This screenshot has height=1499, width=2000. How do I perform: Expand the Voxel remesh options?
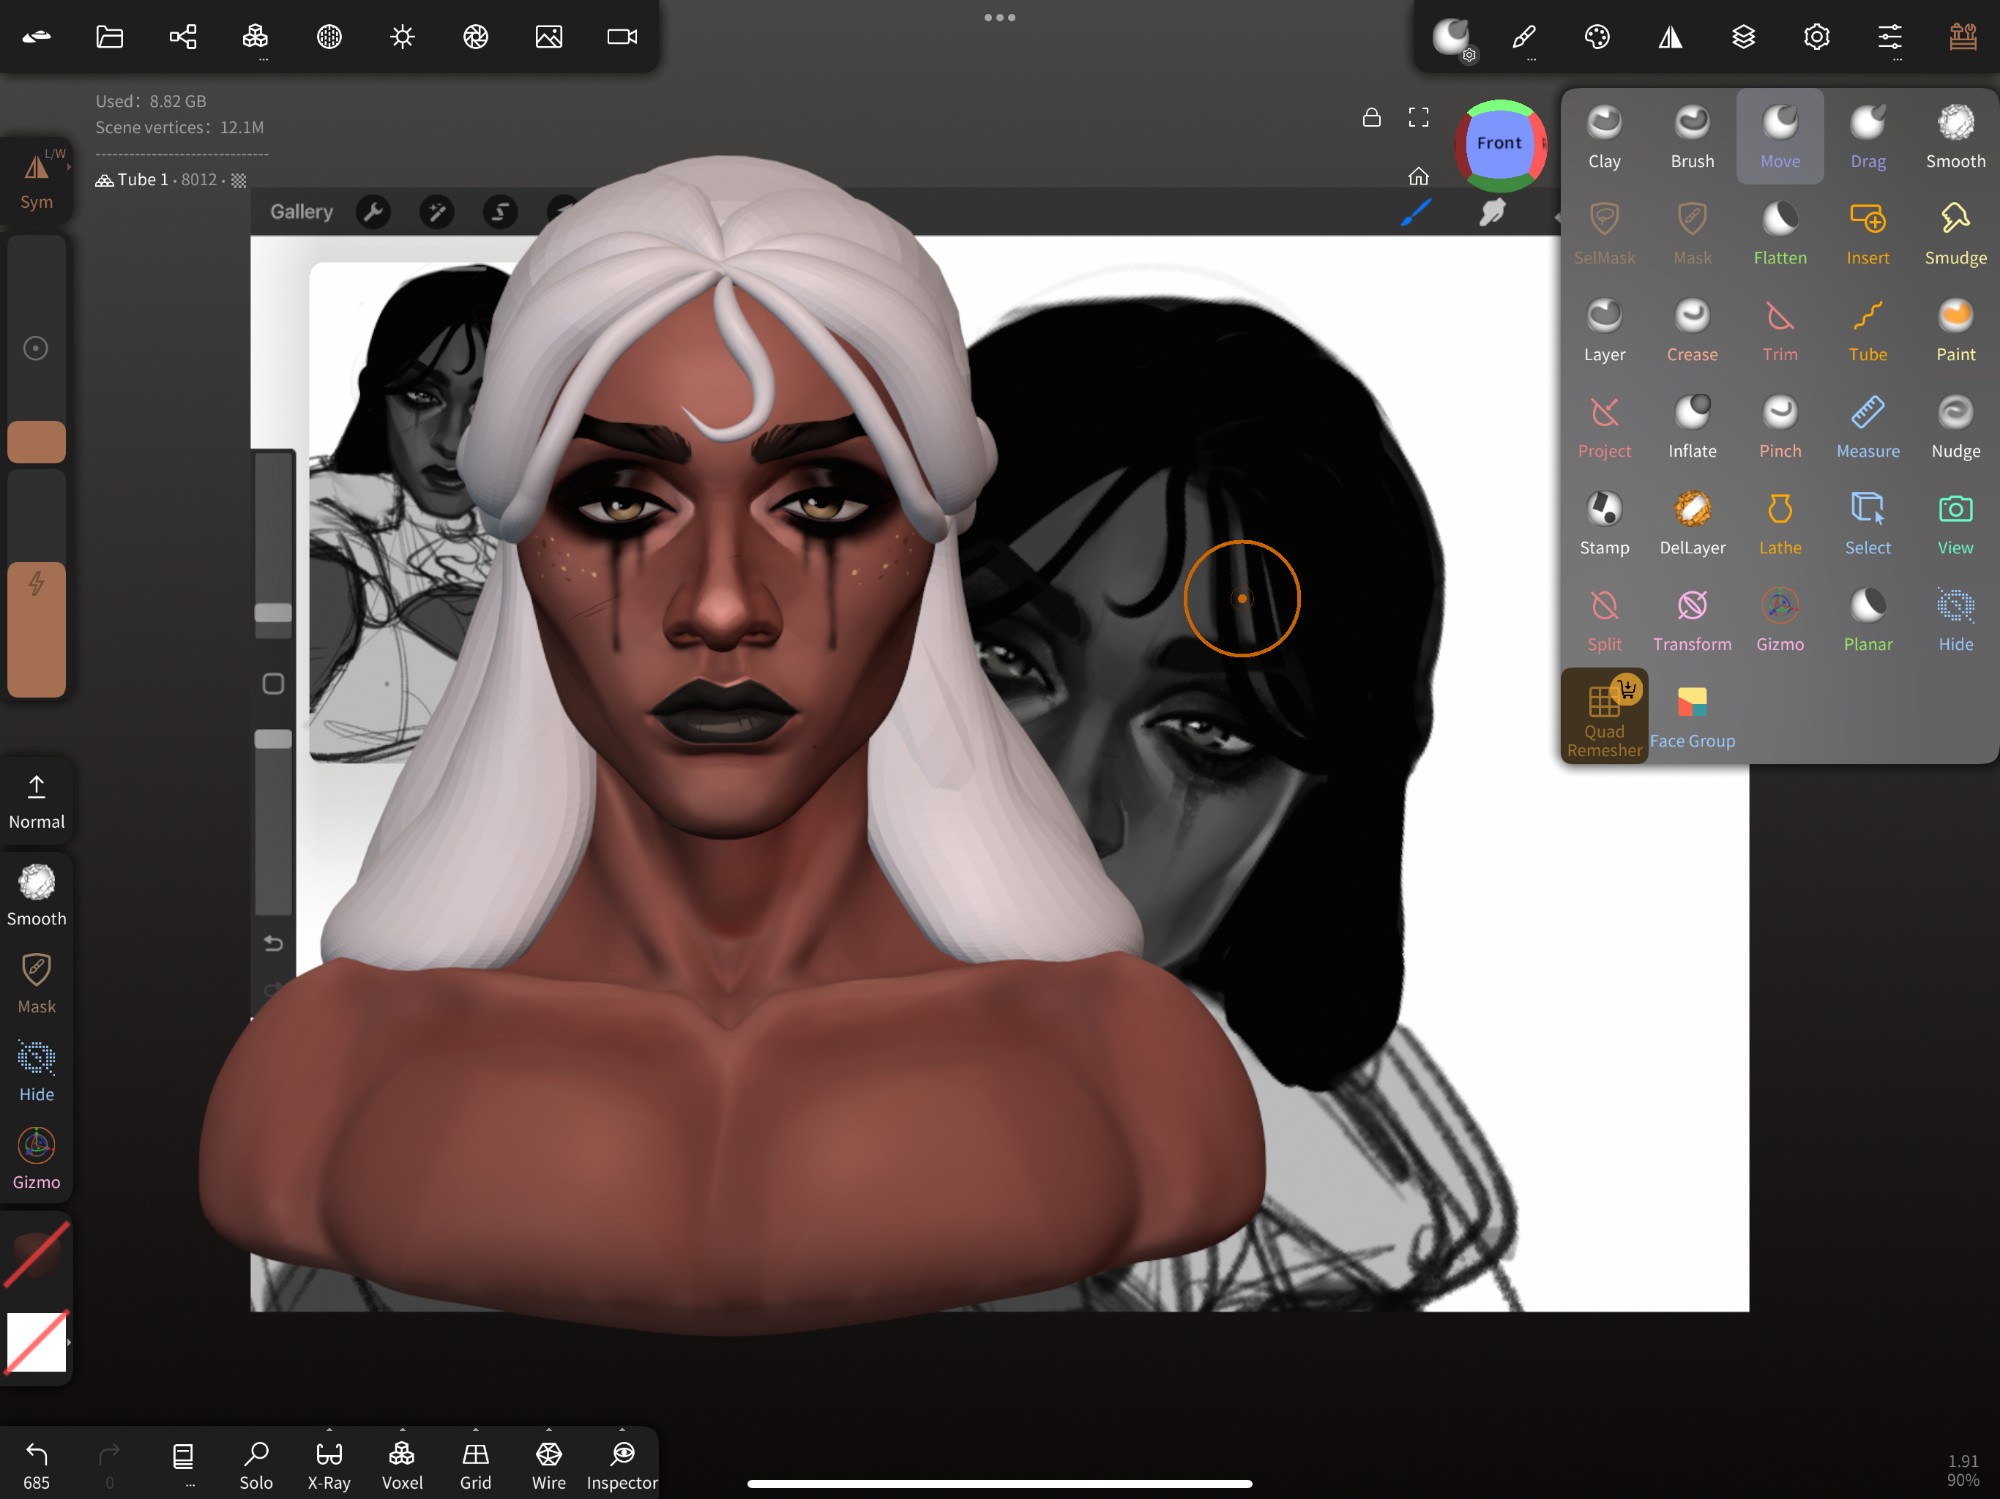(x=402, y=1431)
